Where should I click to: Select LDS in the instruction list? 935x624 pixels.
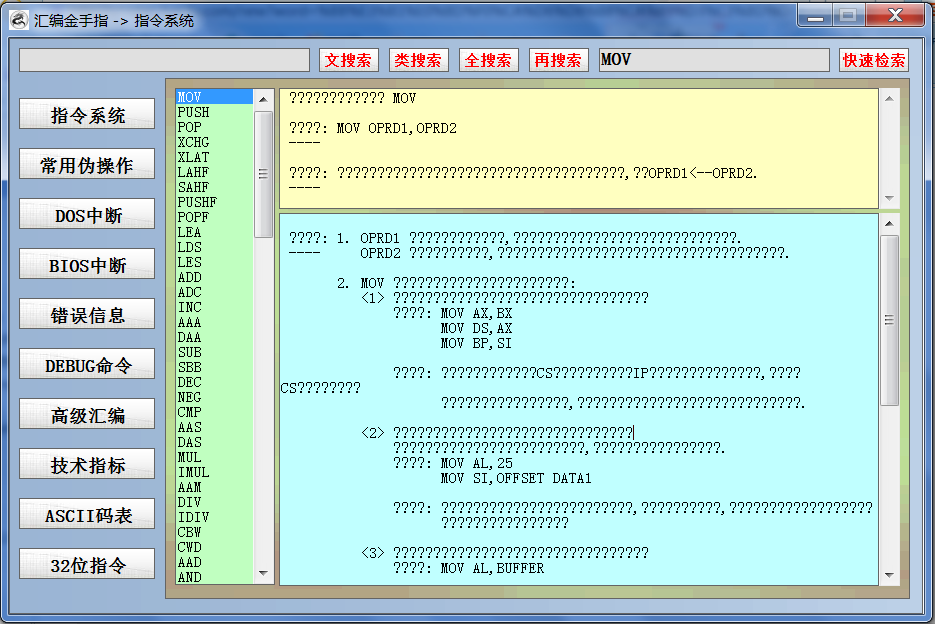pyautogui.click(x=214, y=247)
